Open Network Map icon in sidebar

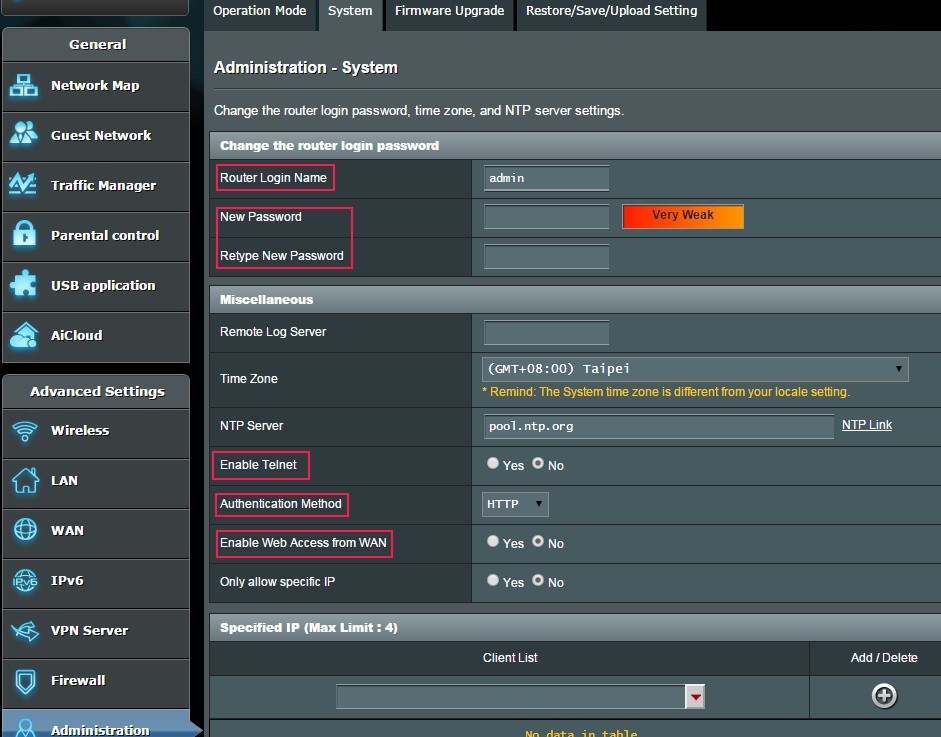[24, 85]
